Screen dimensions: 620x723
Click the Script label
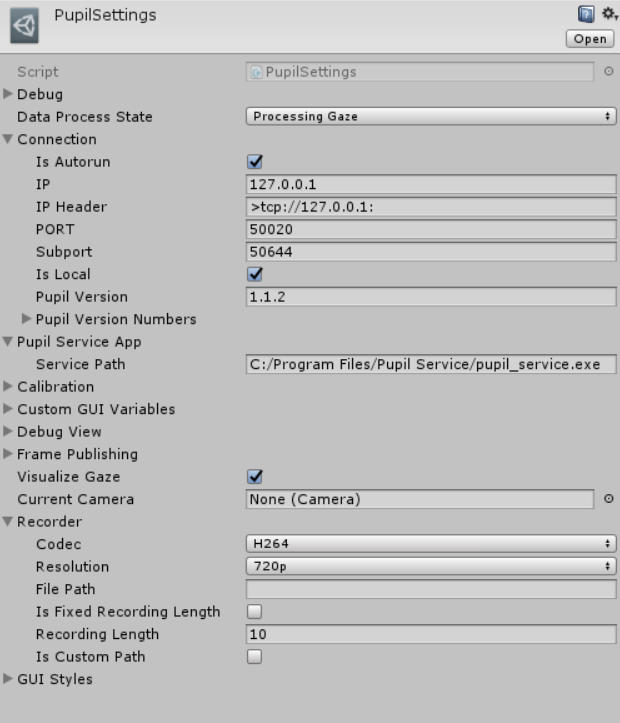(x=38, y=72)
